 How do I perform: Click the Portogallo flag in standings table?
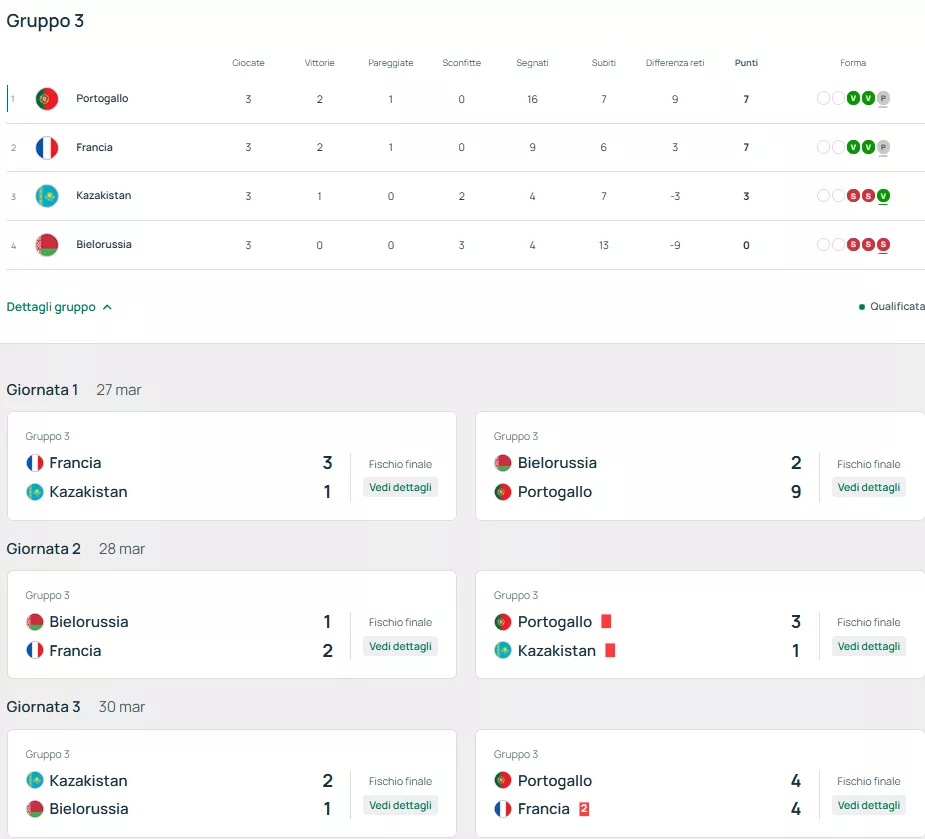pyautogui.click(x=46, y=99)
